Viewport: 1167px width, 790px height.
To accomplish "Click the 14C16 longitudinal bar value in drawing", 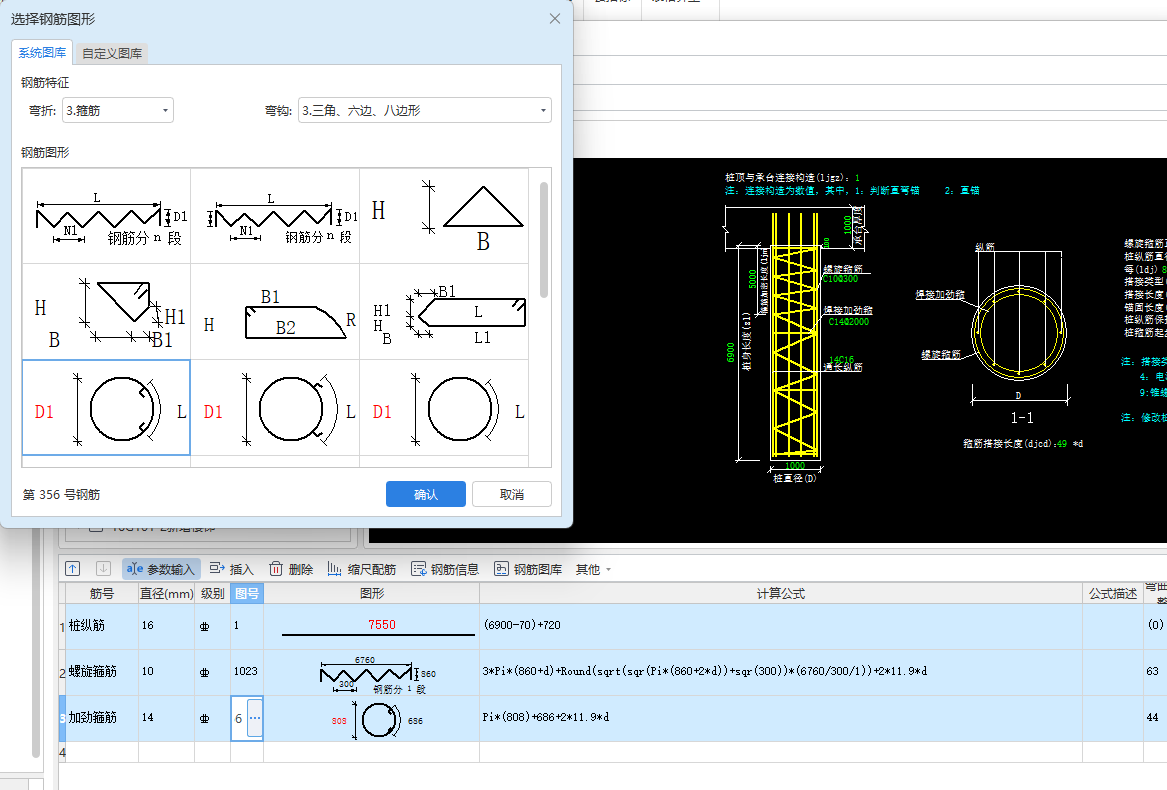I will pos(841,360).
